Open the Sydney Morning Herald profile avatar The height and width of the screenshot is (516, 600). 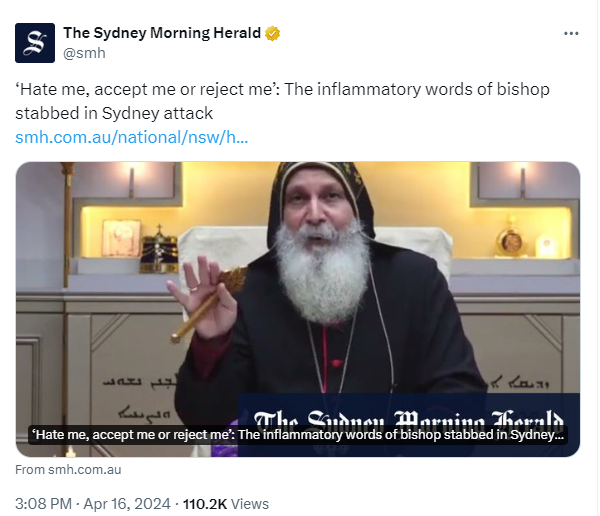(x=35, y=43)
